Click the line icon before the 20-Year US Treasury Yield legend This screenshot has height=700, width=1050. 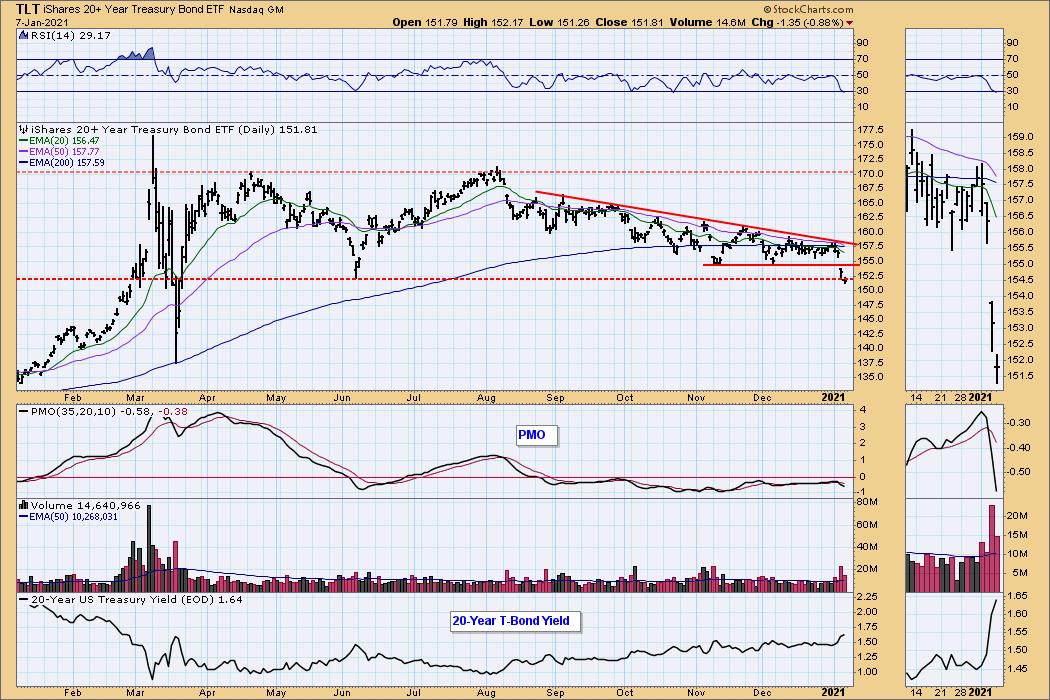(23, 600)
